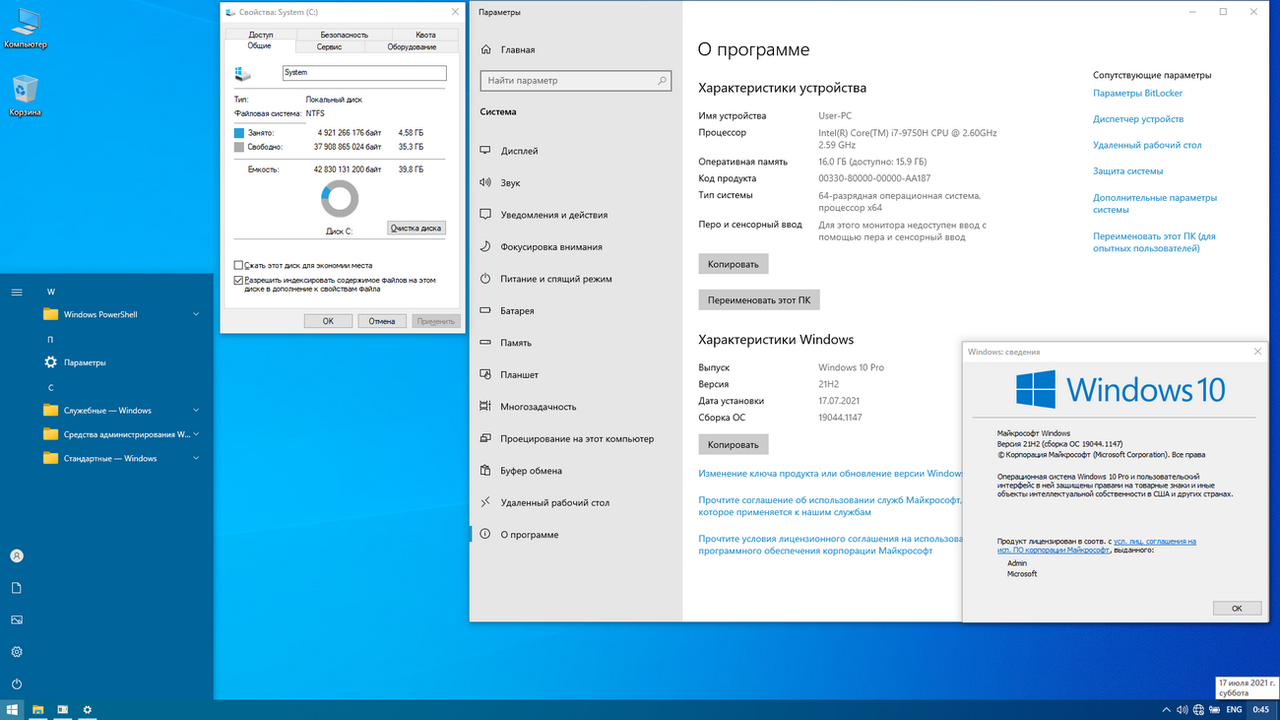Click the Documents icon in Start sidebar

(17, 588)
